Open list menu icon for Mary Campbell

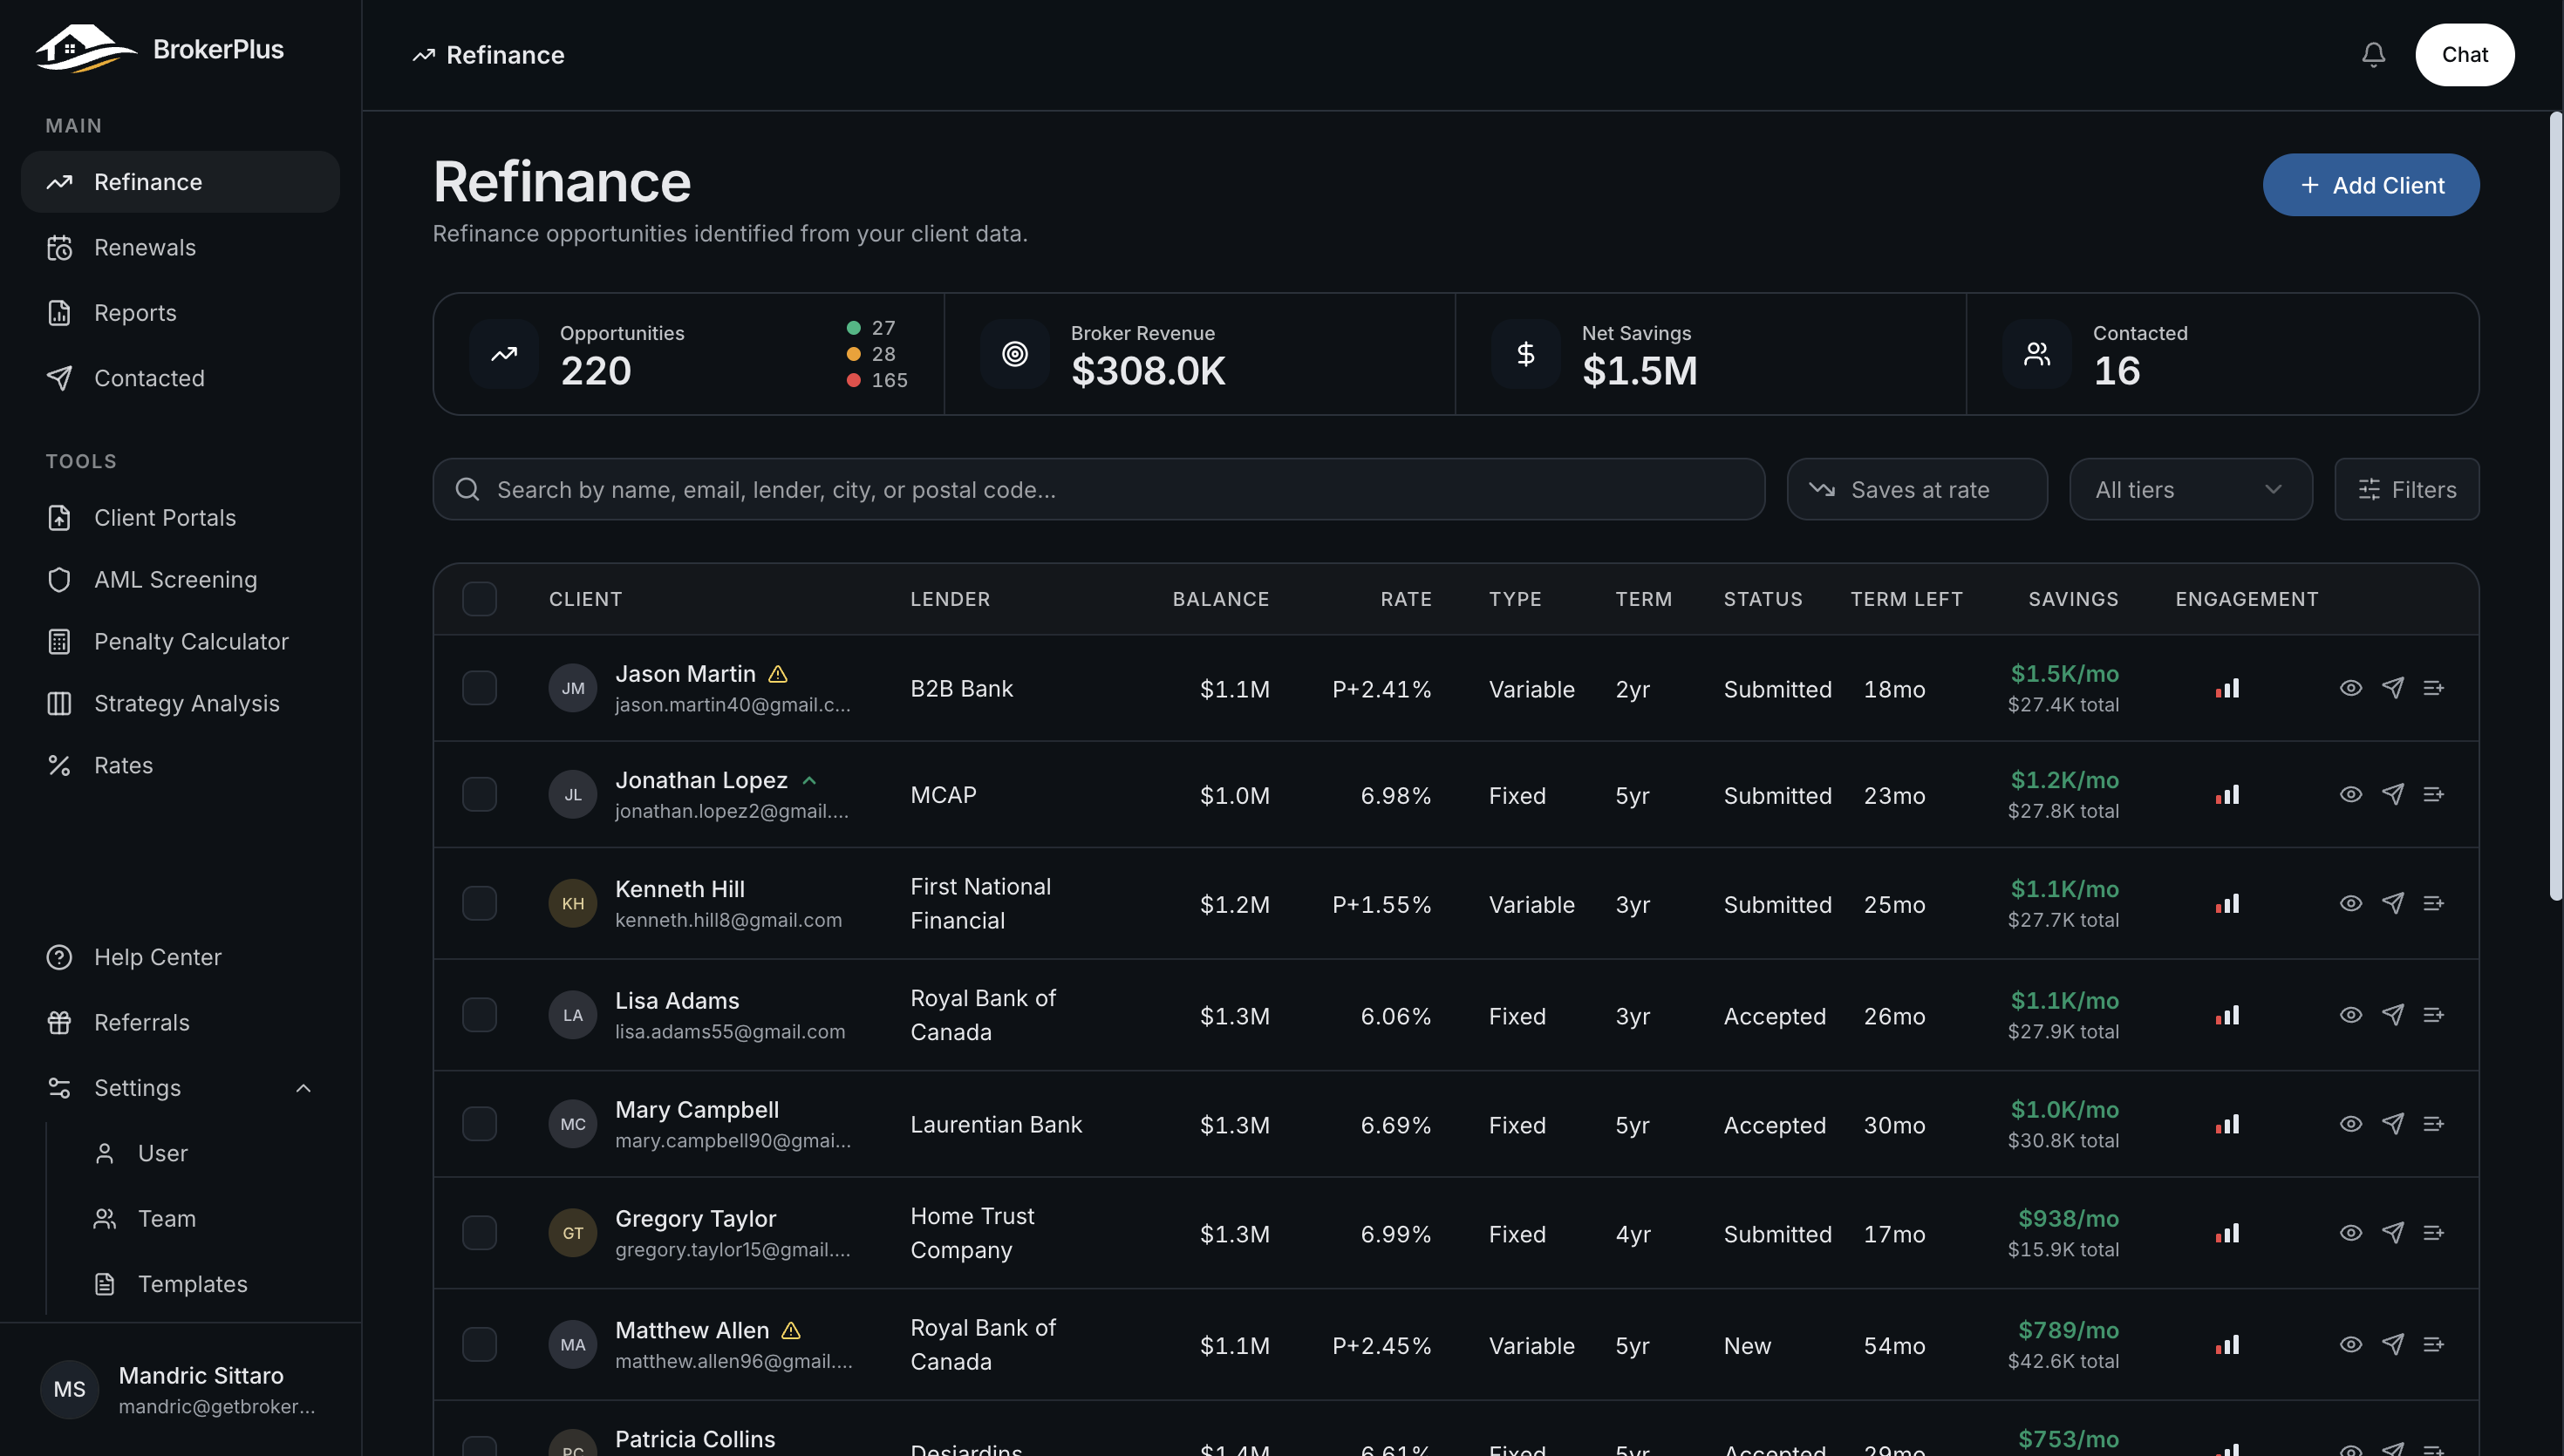pos(2433,1124)
